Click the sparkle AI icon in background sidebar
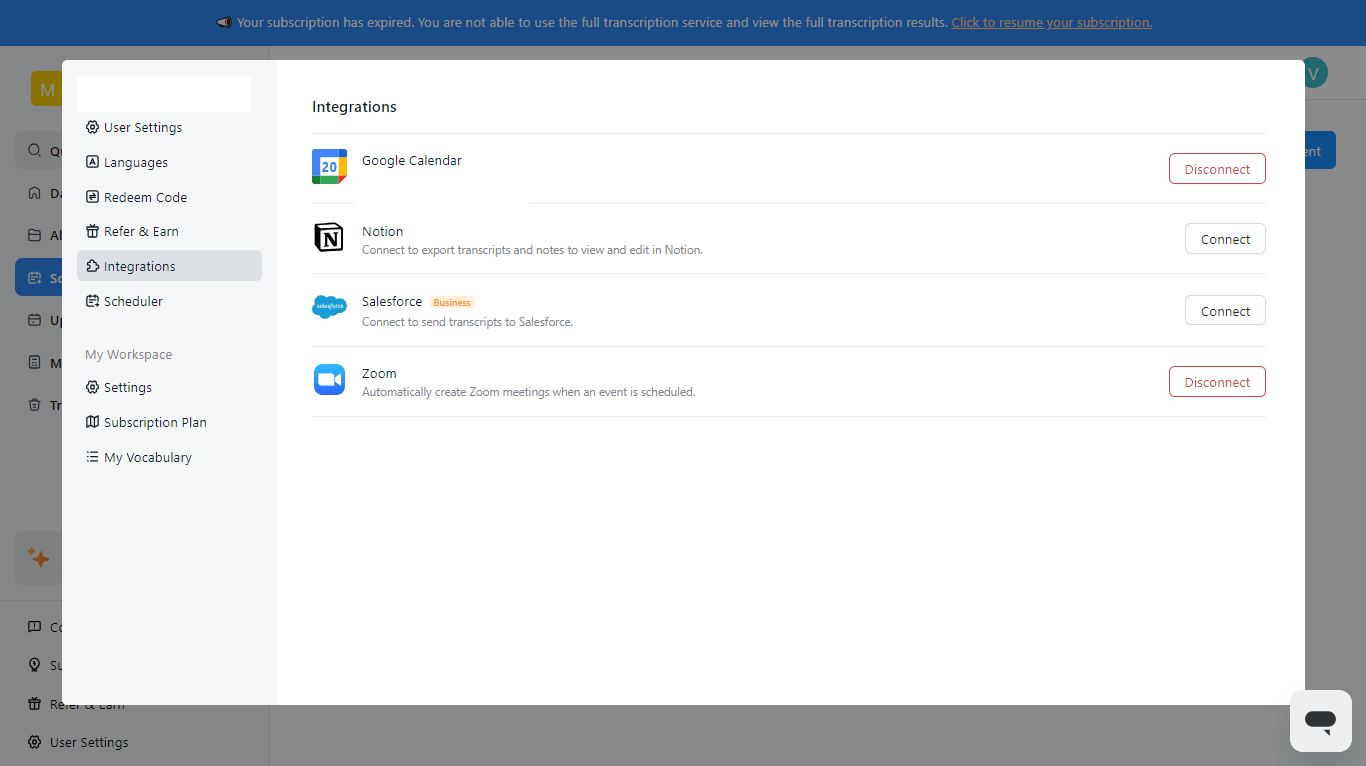Screen dimensions: 1366x766 (x=38, y=557)
